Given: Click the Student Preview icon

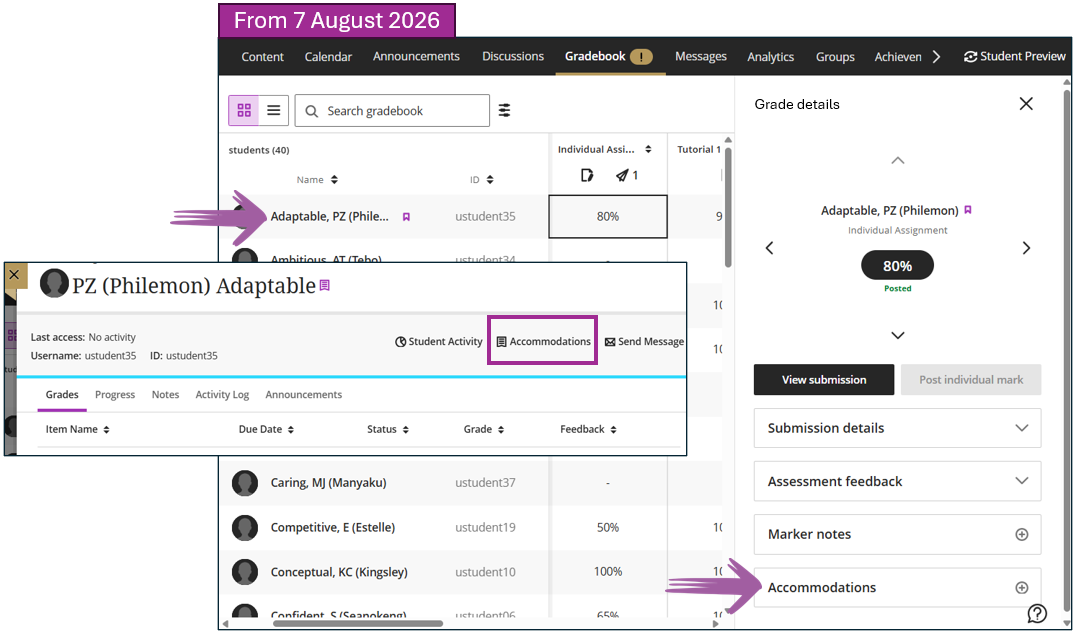Looking at the screenshot, I should pos(970,56).
